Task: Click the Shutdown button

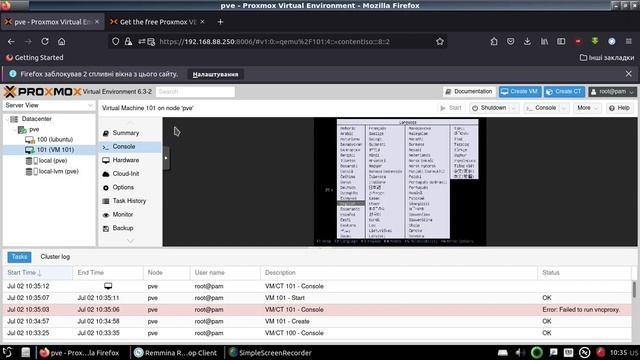Action: (489, 108)
